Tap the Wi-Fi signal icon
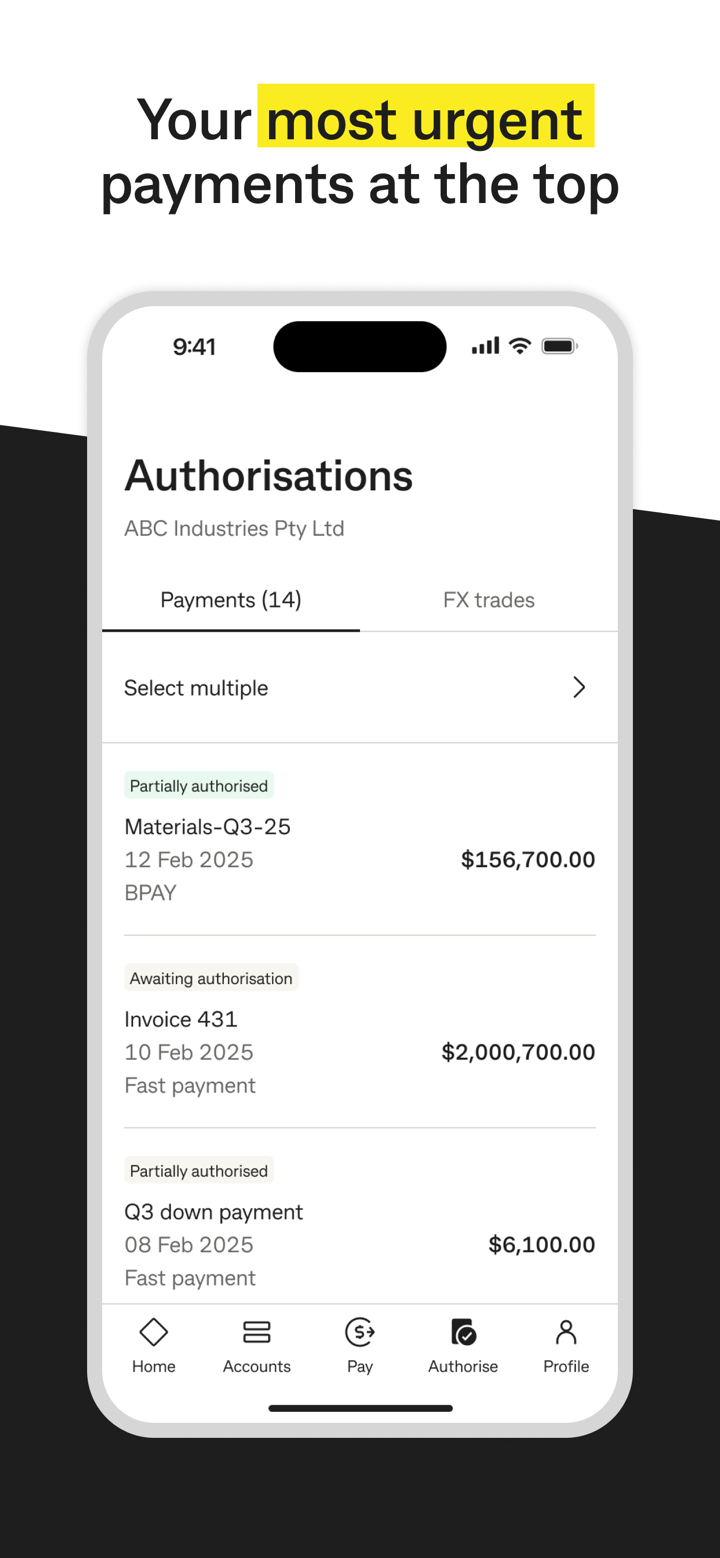 click(x=519, y=346)
